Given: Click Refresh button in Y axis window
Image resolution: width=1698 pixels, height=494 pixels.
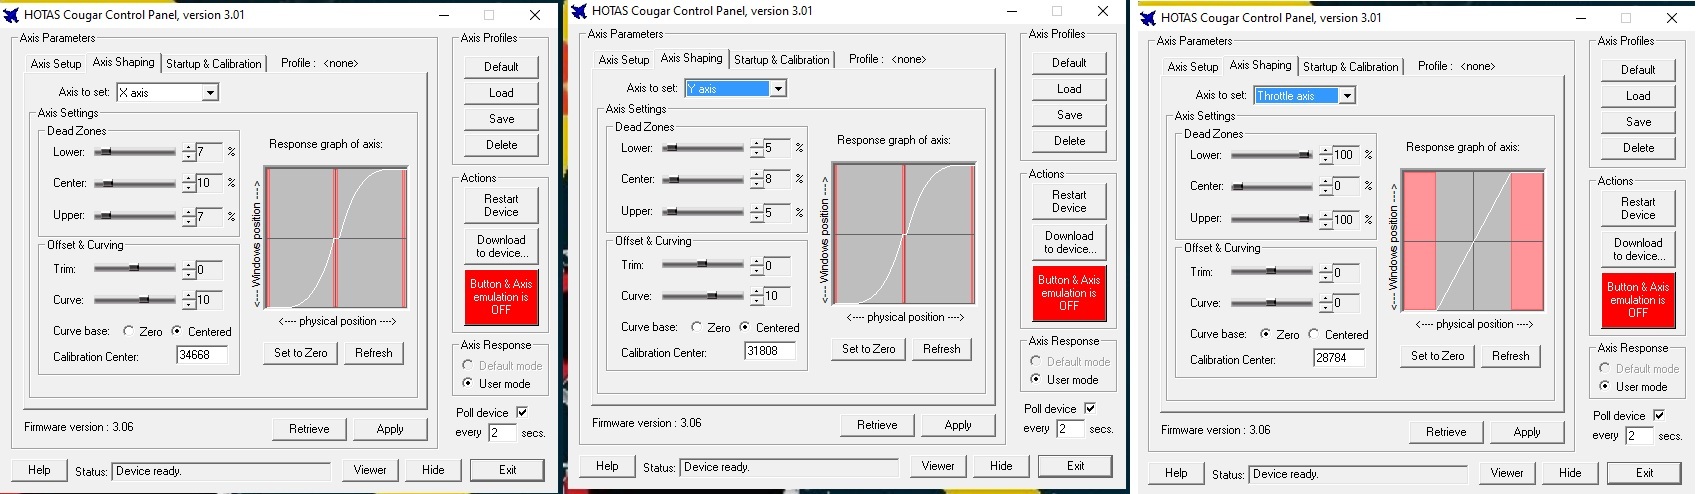Looking at the screenshot, I should click(942, 349).
